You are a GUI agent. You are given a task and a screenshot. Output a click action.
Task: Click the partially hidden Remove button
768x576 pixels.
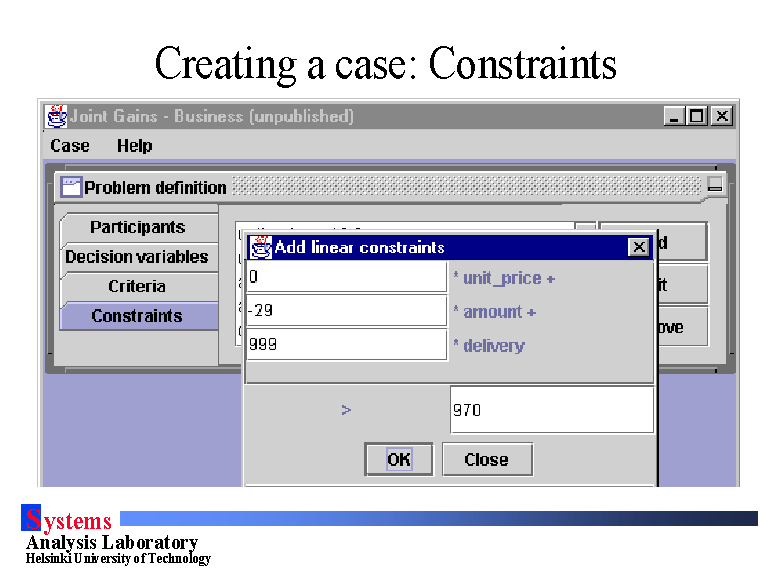[682, 327]
